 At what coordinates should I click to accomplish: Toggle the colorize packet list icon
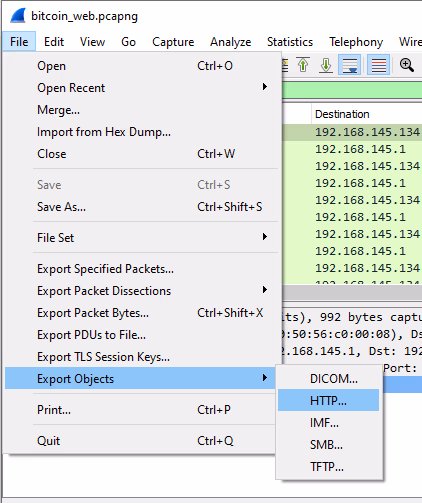[x=378, y=65]
